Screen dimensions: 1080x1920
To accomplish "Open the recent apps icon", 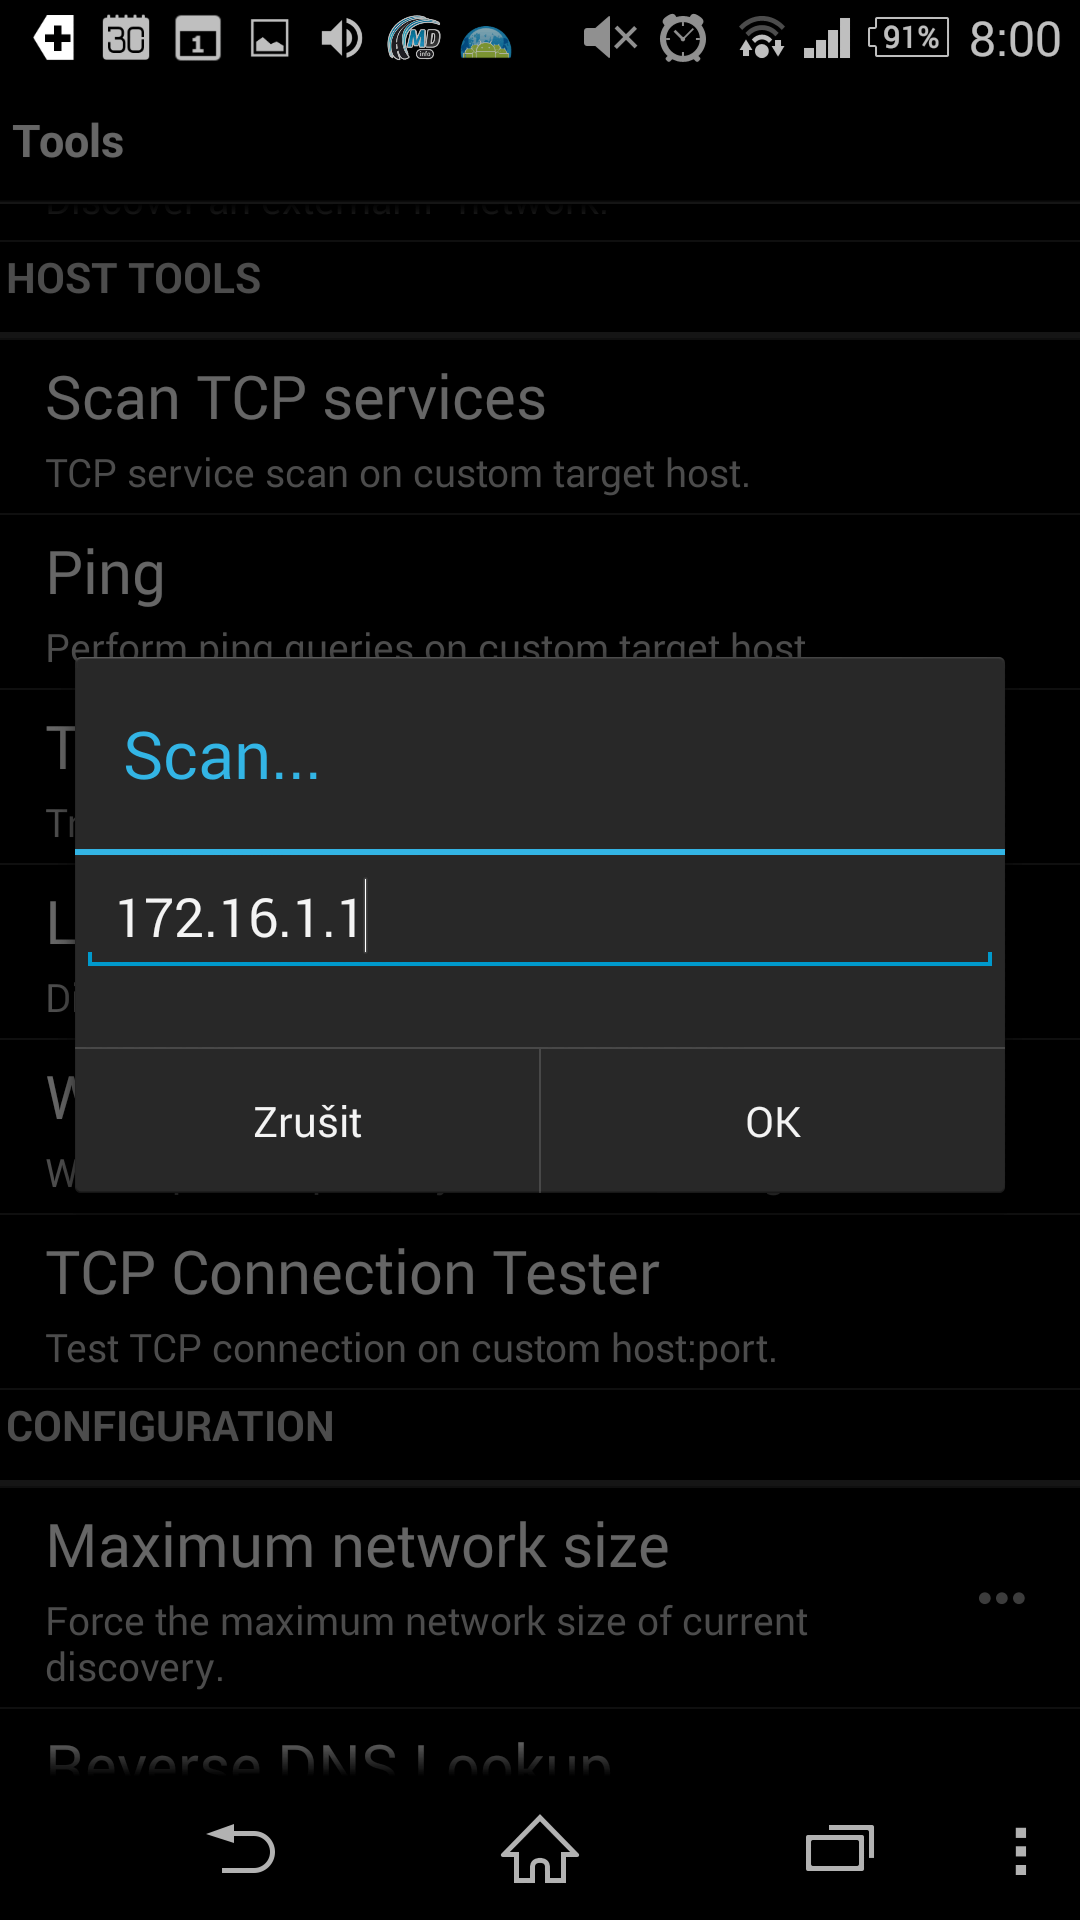I will tap(840, 1849).
